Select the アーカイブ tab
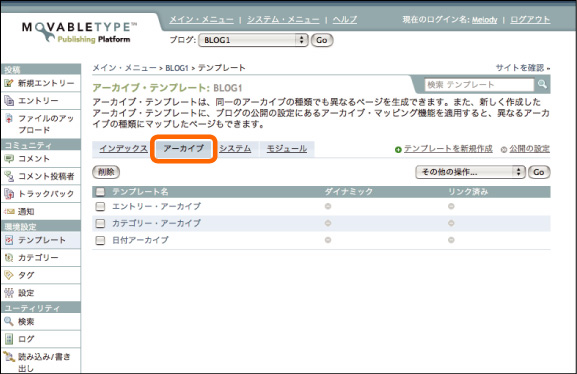This screenshot has width=577, height=374. click(184, 149)
